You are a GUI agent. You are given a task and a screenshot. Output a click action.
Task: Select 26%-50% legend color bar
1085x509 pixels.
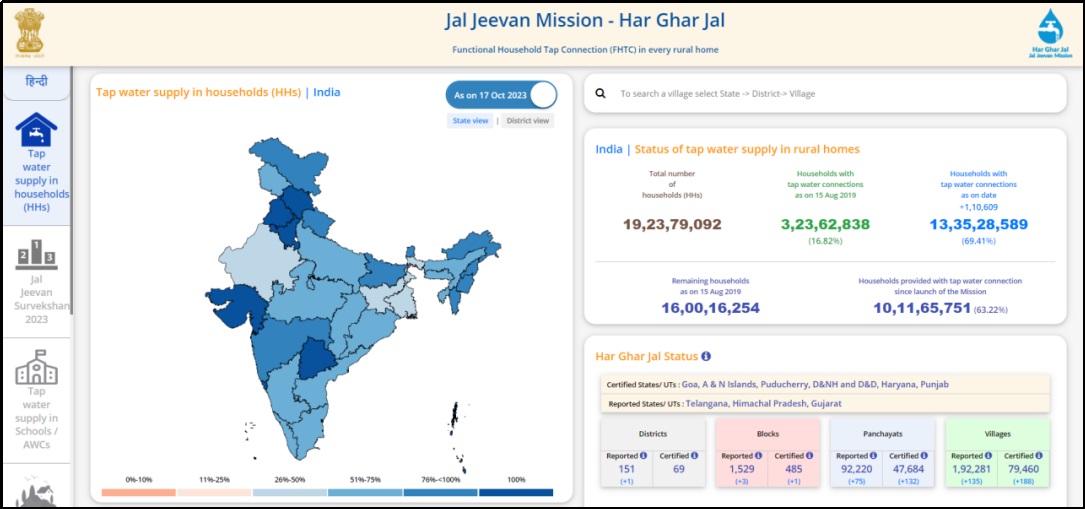point(289,492)
